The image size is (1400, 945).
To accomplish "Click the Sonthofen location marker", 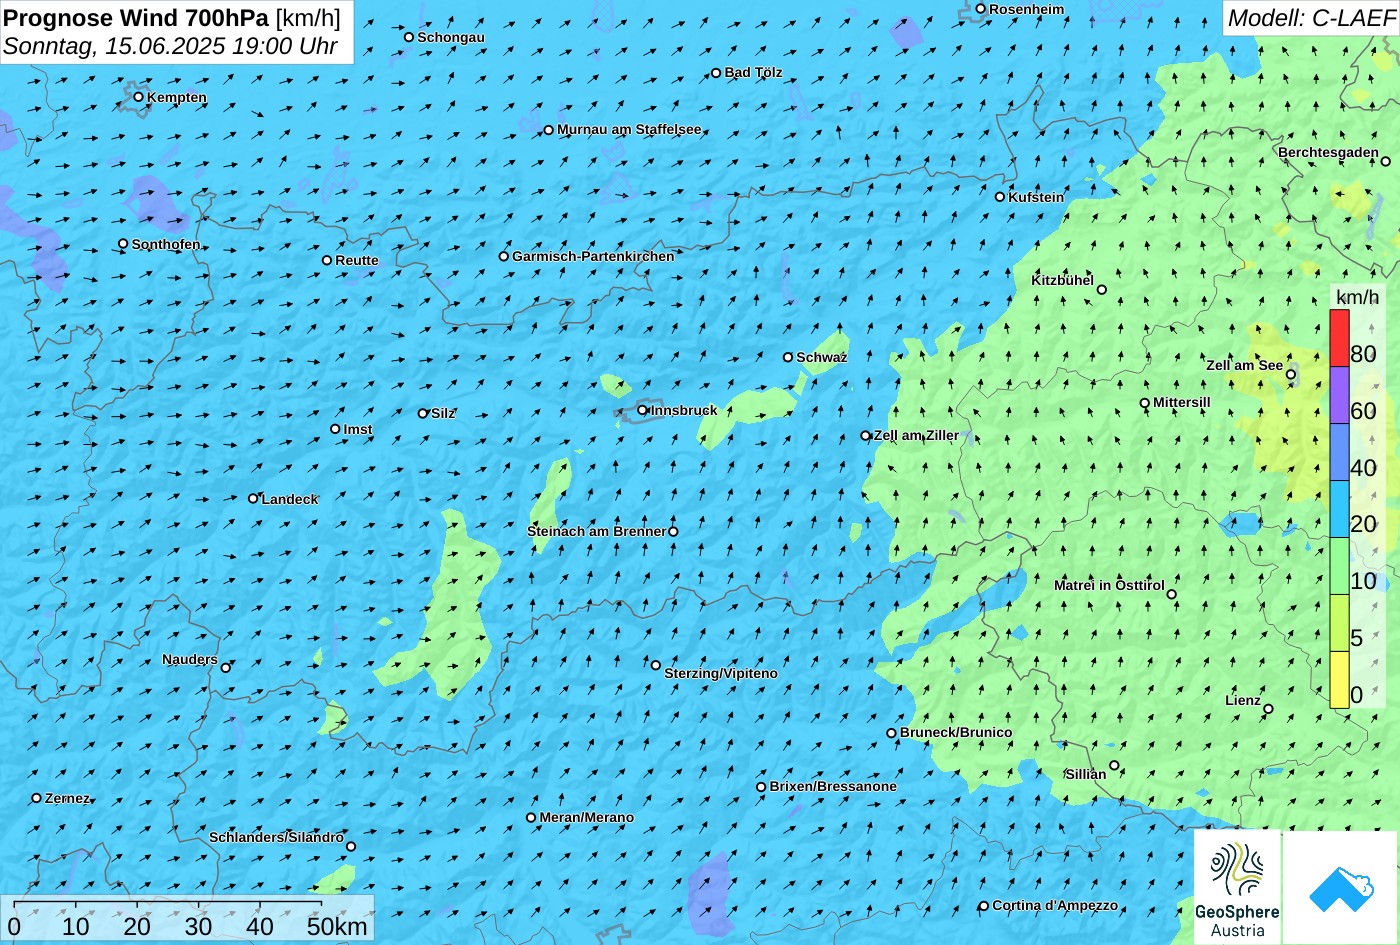I will pos(124,244).
